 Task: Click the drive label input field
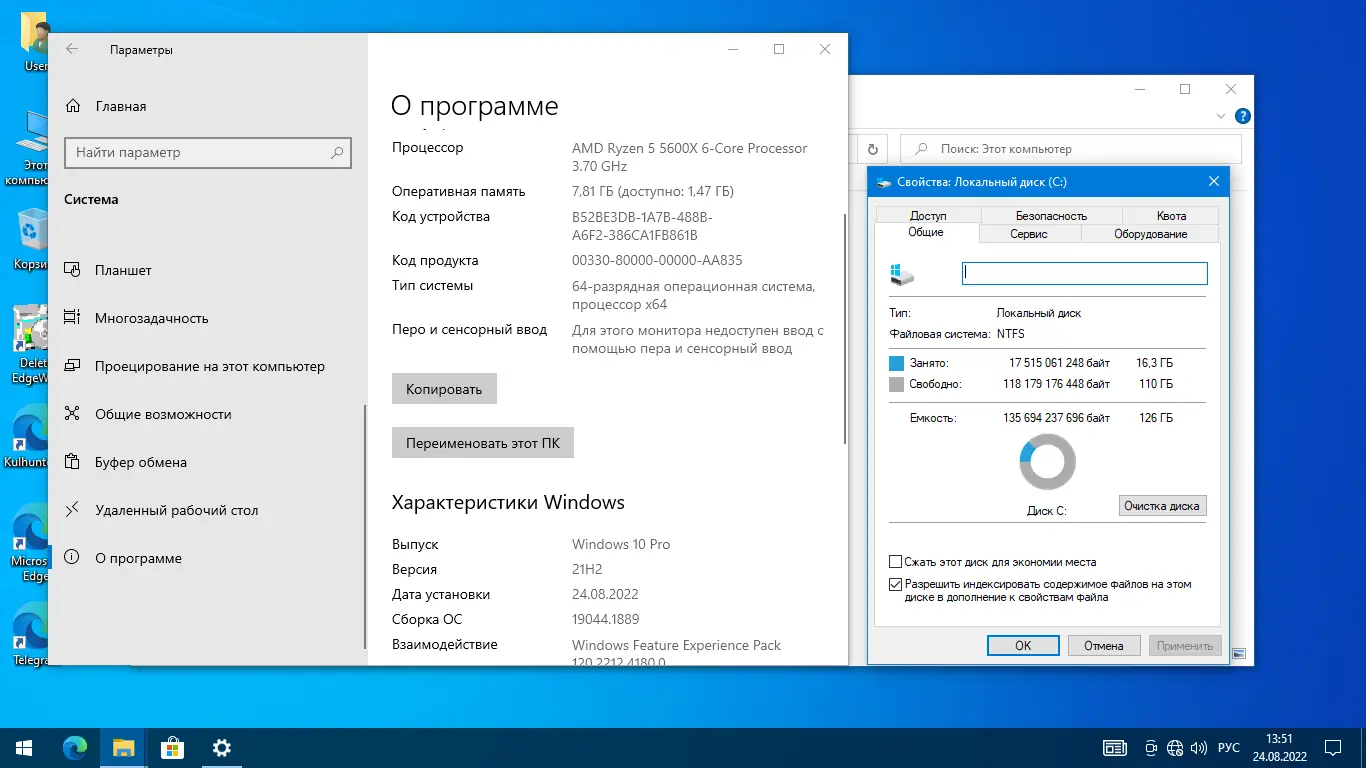click(x=1084, y=272)
